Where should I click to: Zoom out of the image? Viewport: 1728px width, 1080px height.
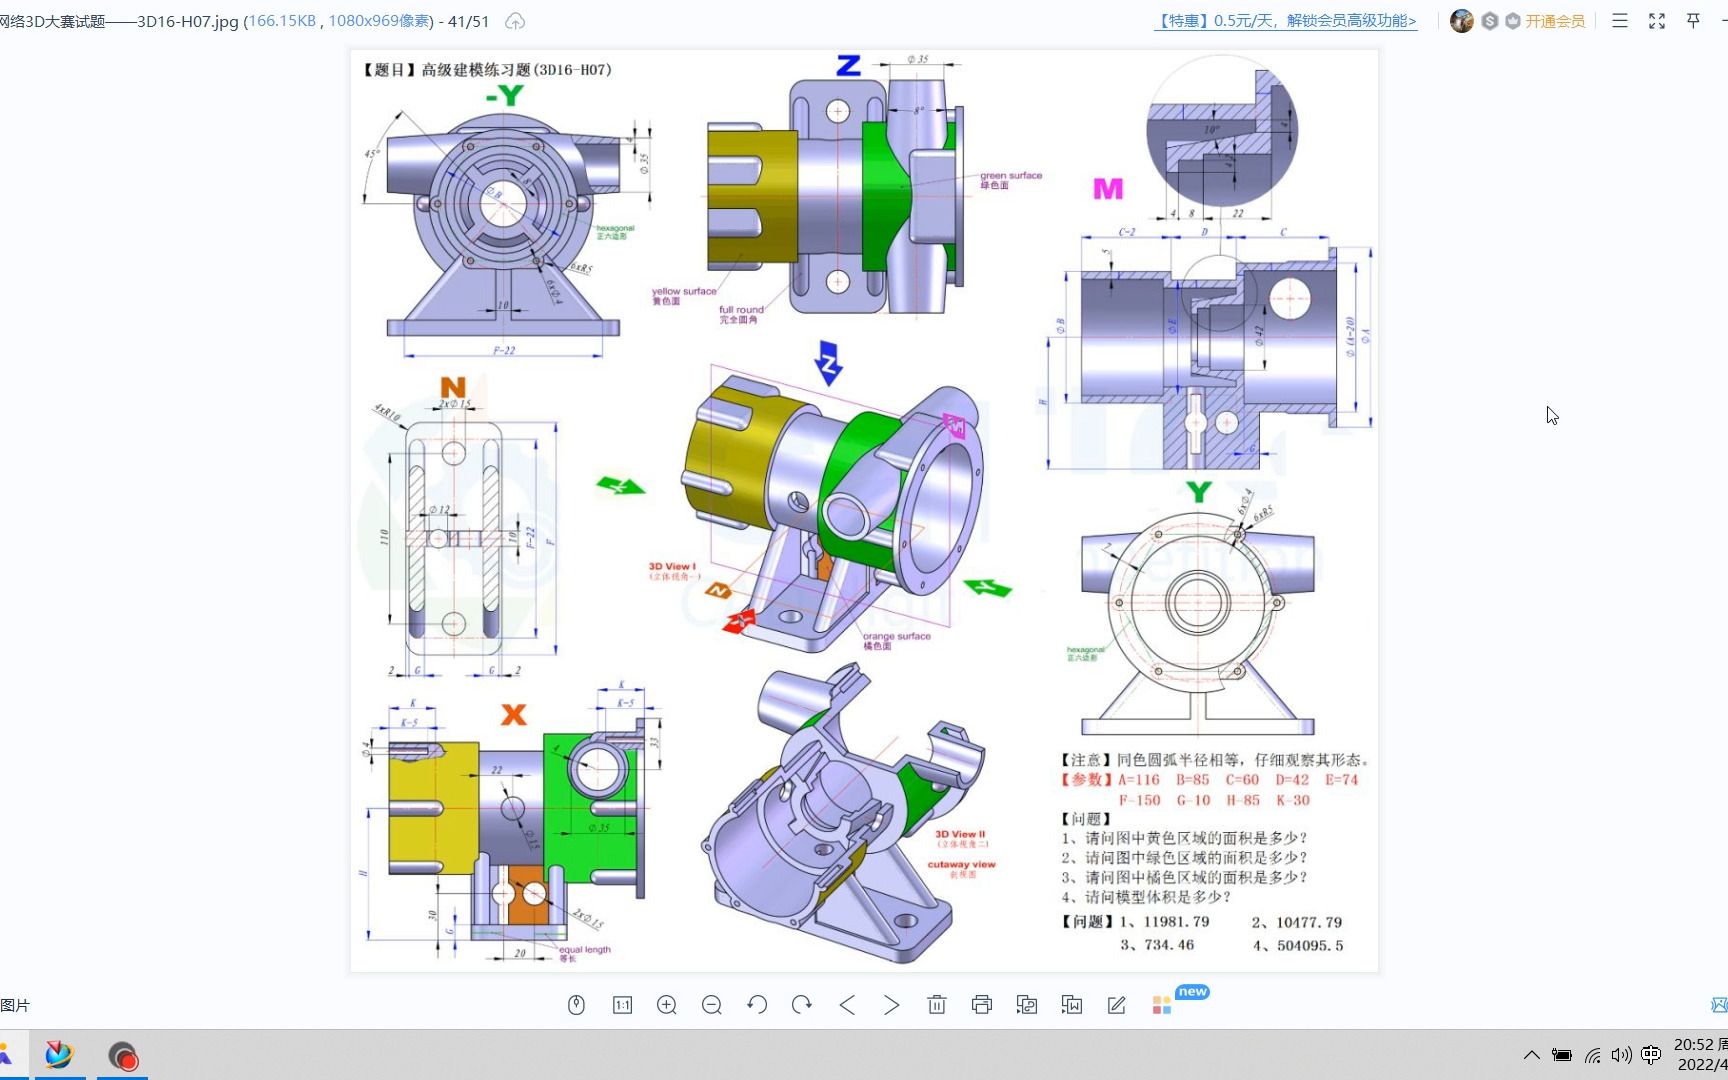(712, 1005)
